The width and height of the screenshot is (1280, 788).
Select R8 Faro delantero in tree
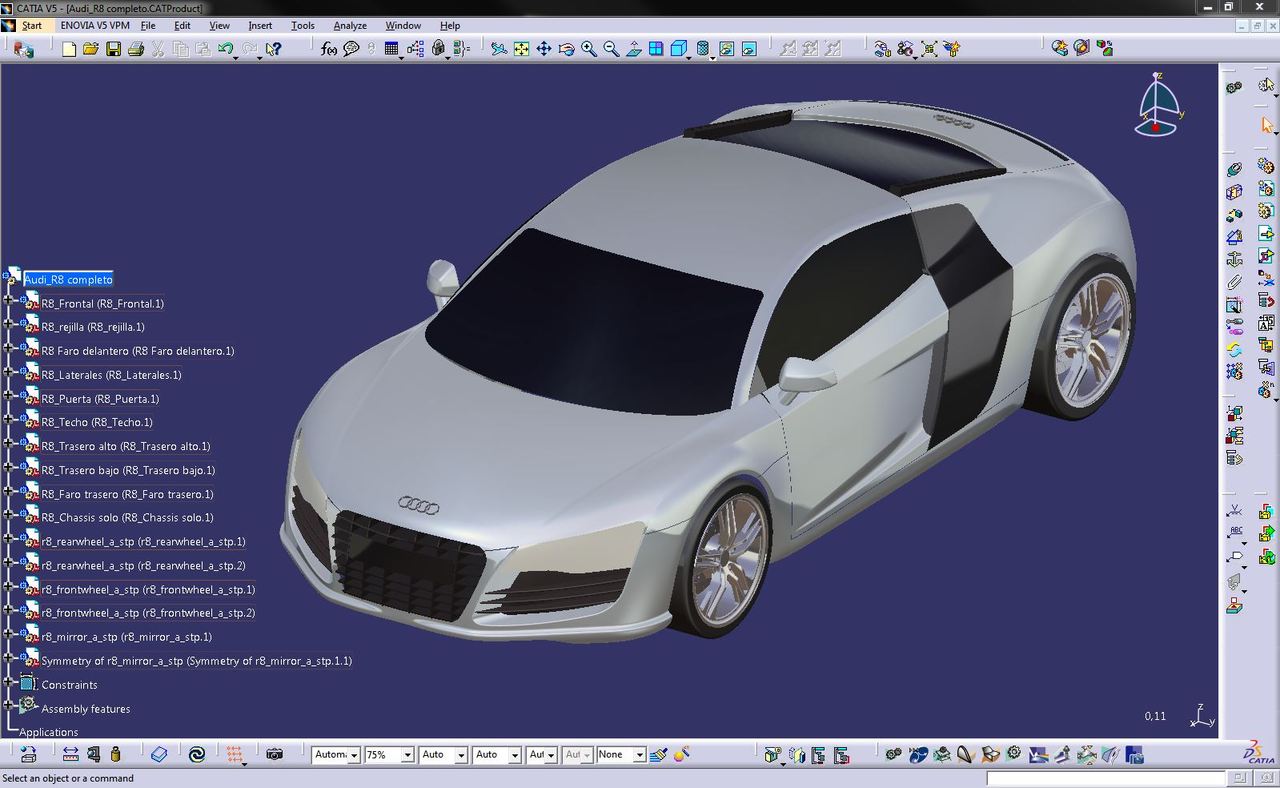(x=138, y=351)
